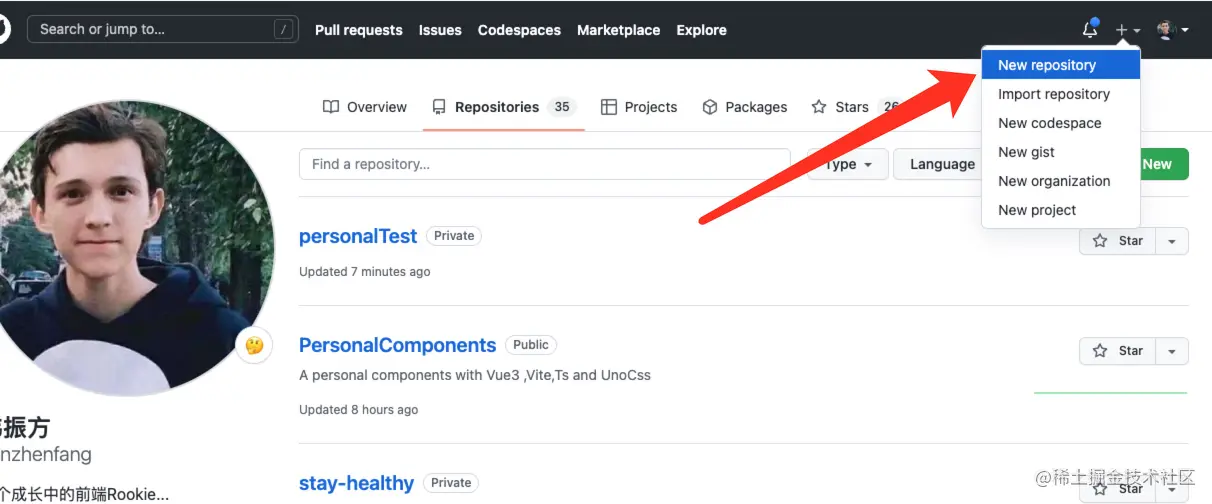Open Codespaces from the header
1212x504 pixels.
click(519, 30)
